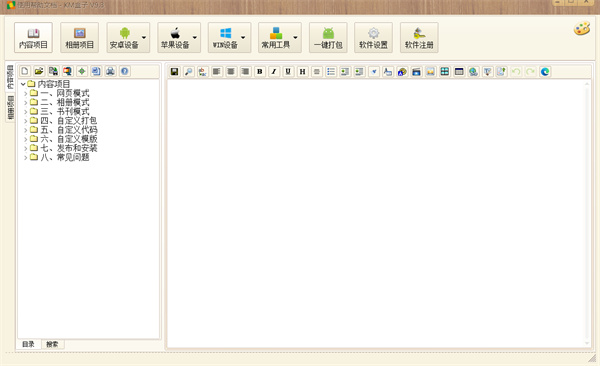This screenshot has width=600, height=366.
Task: Open the 常用工具 dropdown arrow
Action: tap(295, 38)
